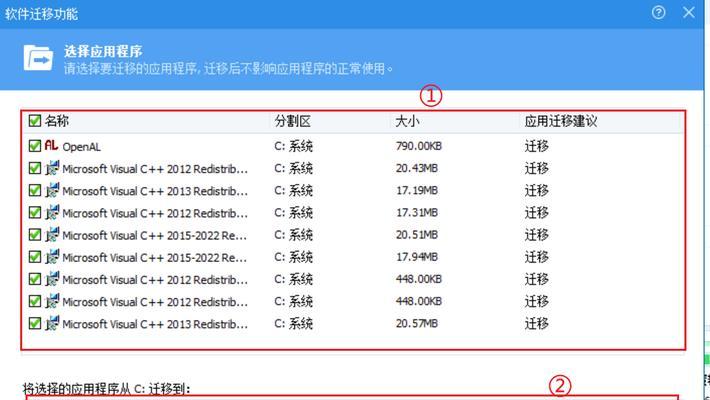The image size is (710, 400).
Task: Select Visual C++ 2013 name in 17.19MB row
Action: pyautogui.click(x=155, y=191)
